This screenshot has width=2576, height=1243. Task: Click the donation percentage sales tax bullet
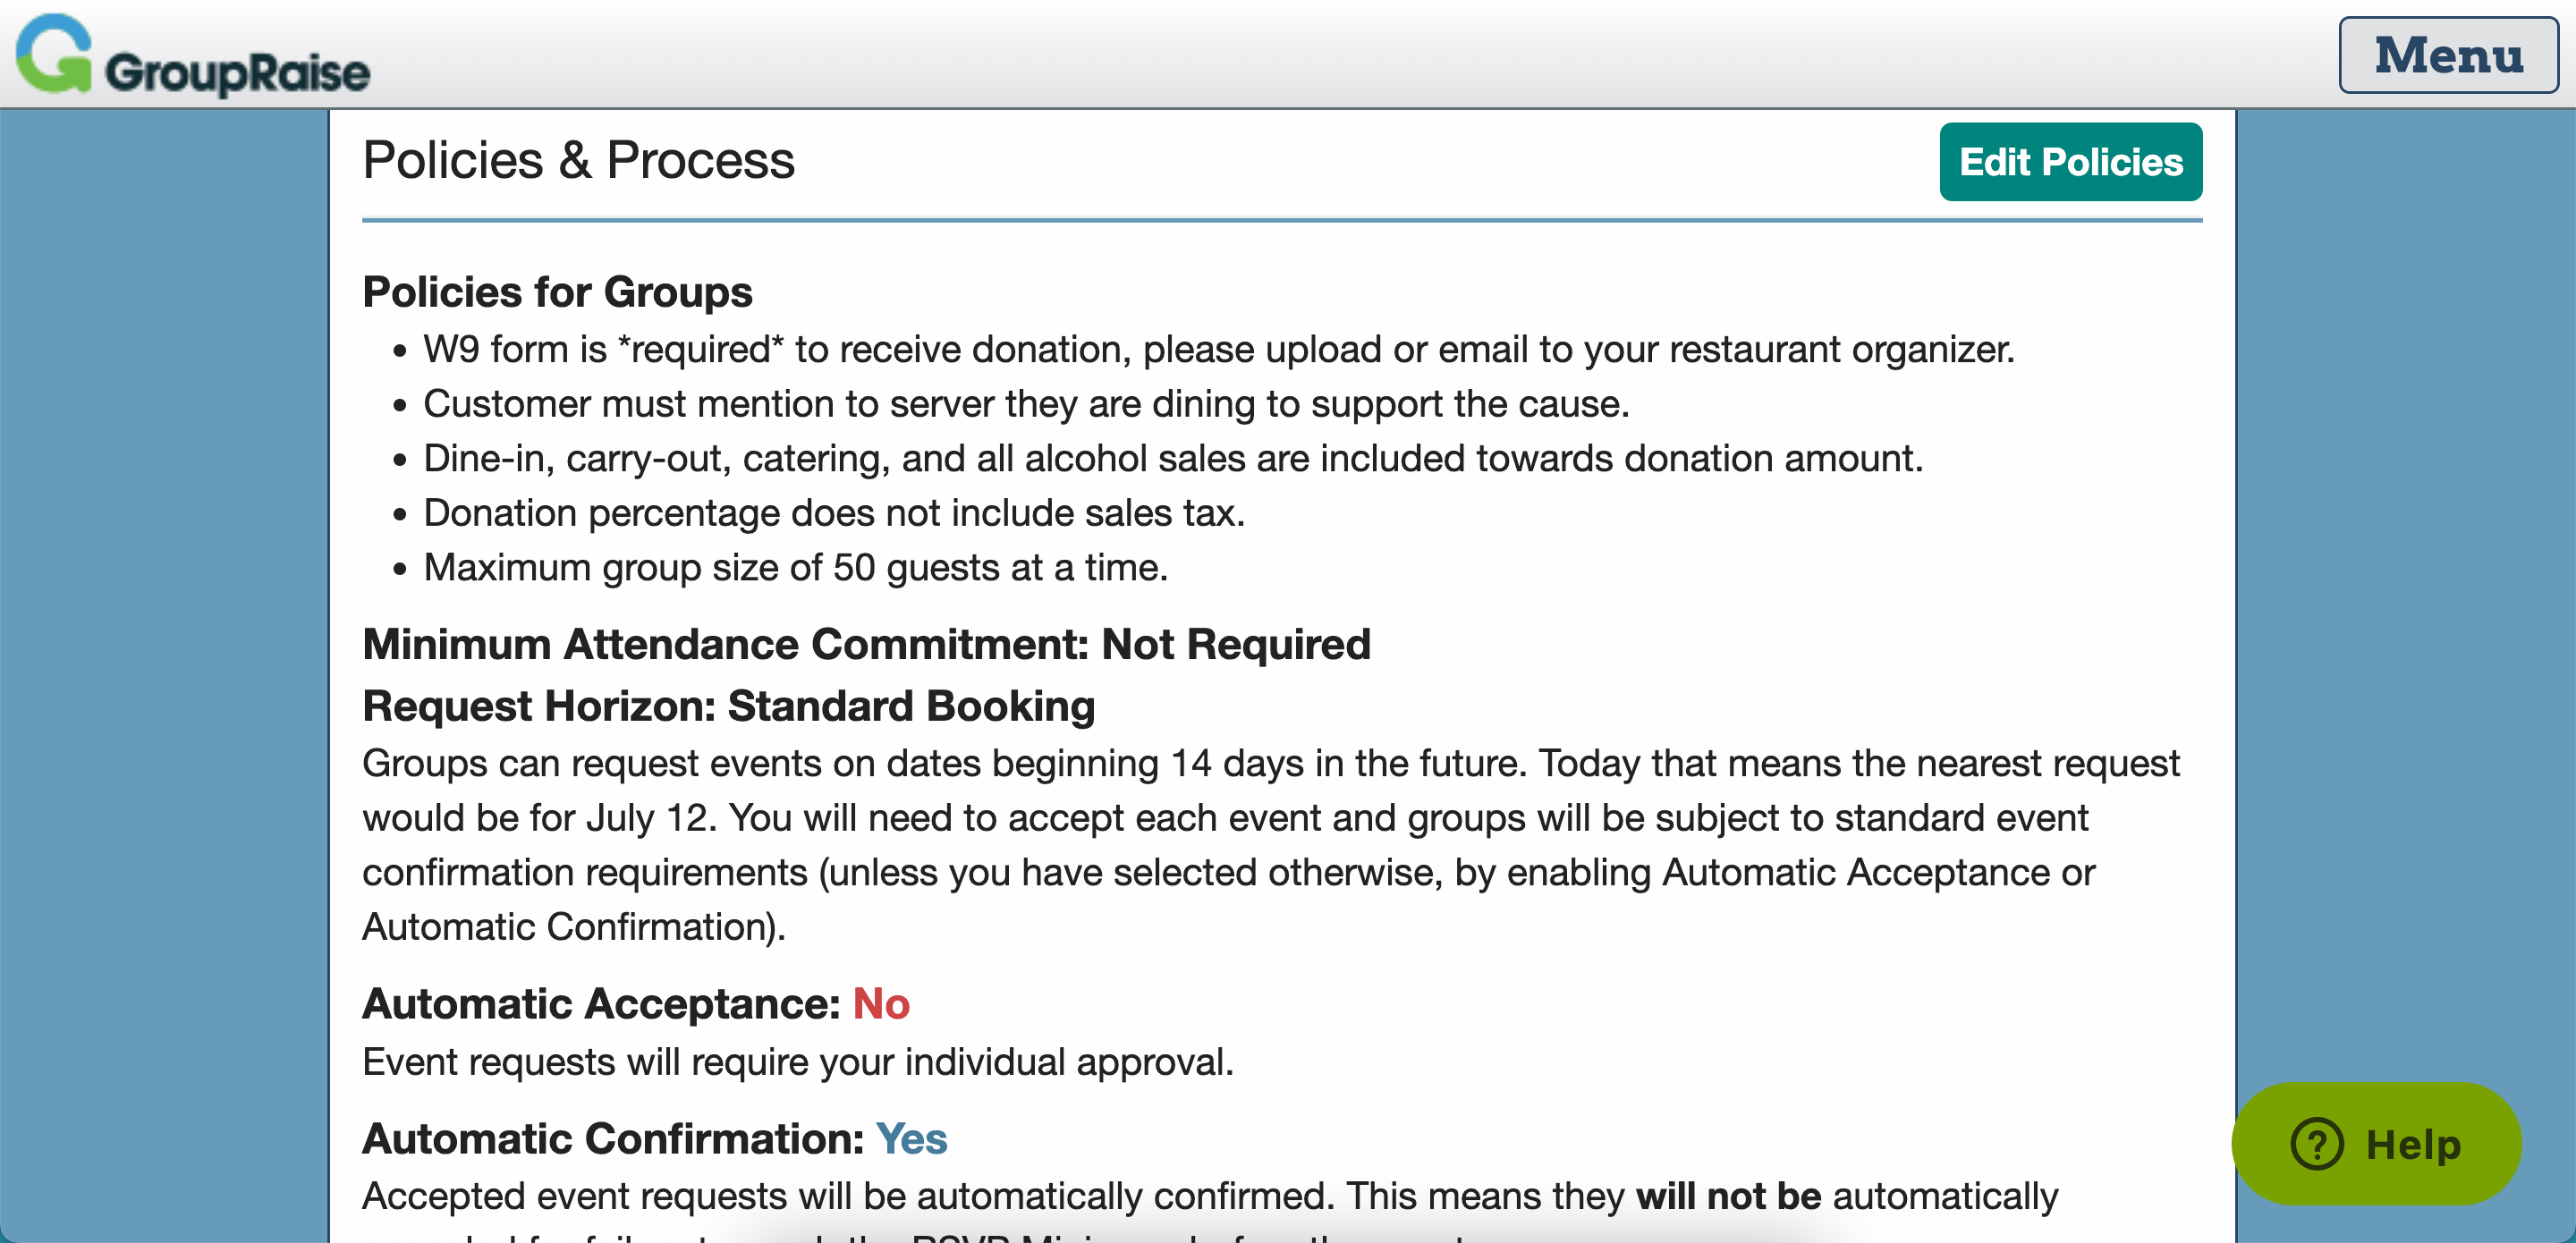[x=834, y=513]
